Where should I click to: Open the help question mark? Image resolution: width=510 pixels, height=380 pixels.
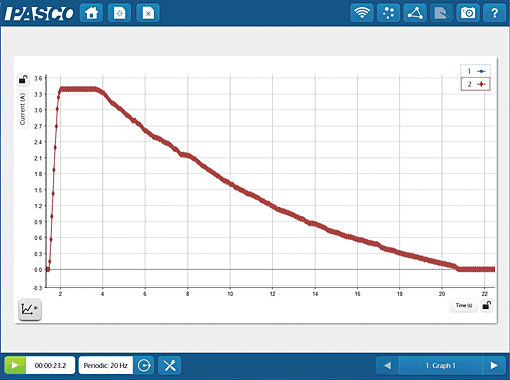click(x=494, y=13)
